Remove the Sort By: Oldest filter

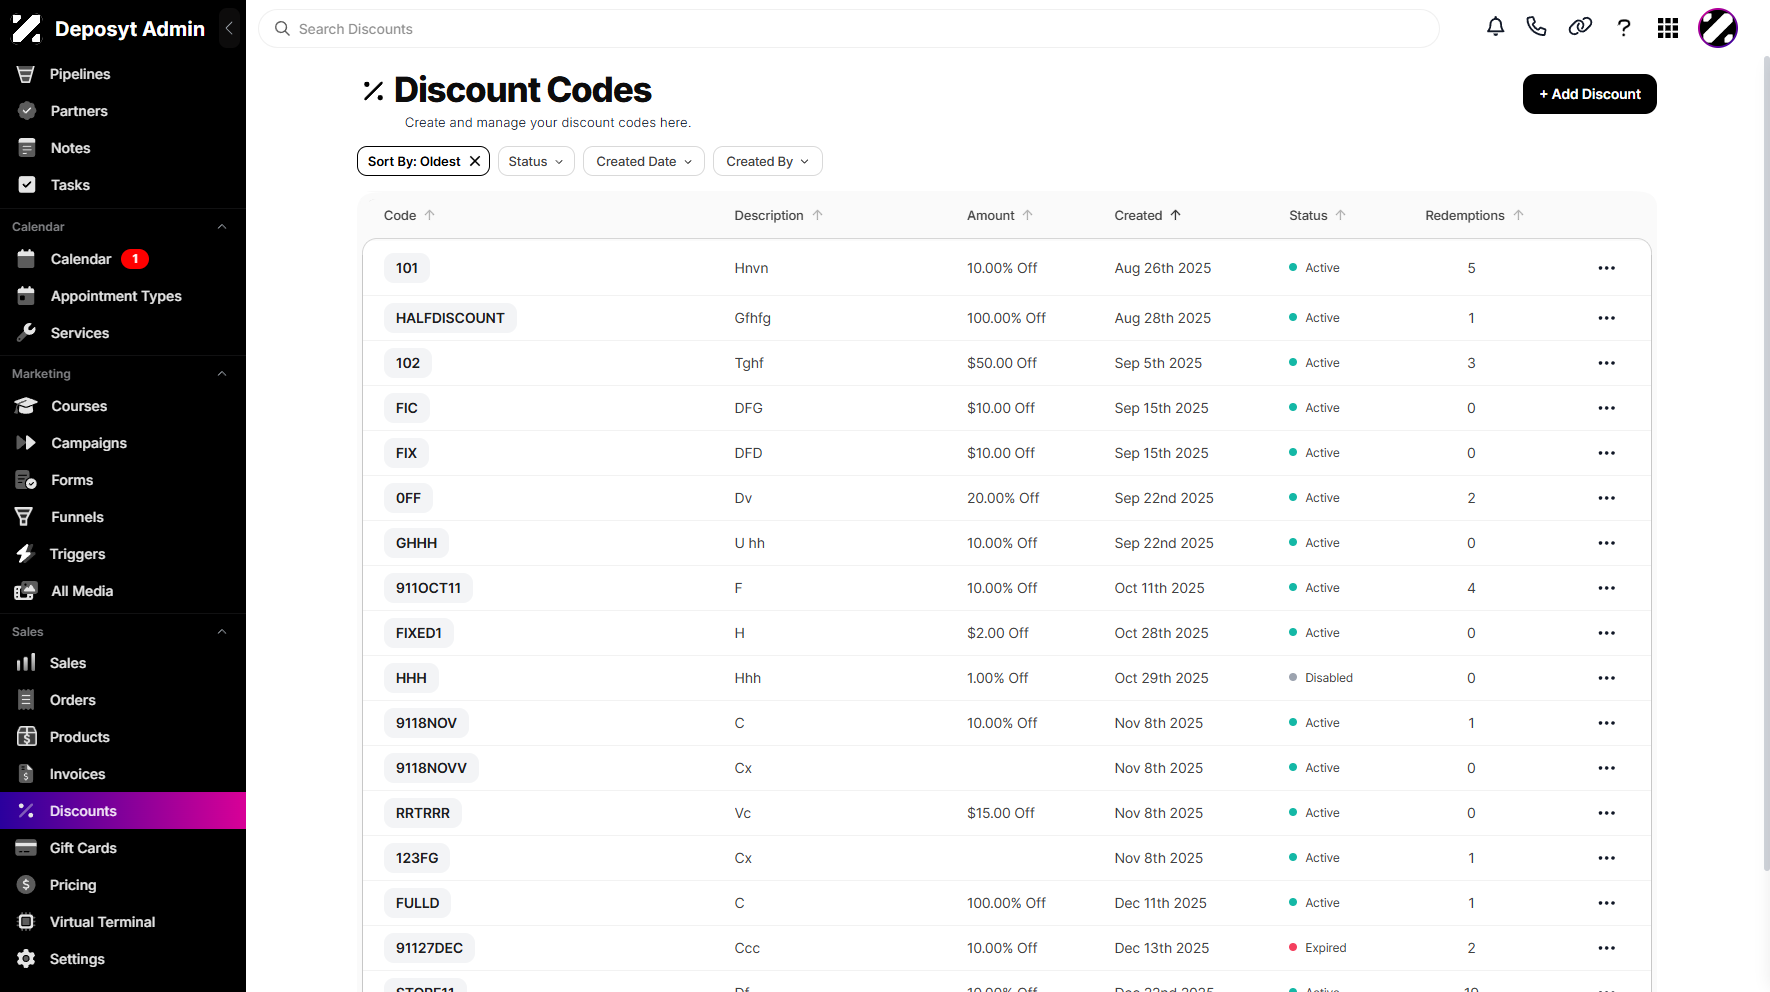coord(475,161)
